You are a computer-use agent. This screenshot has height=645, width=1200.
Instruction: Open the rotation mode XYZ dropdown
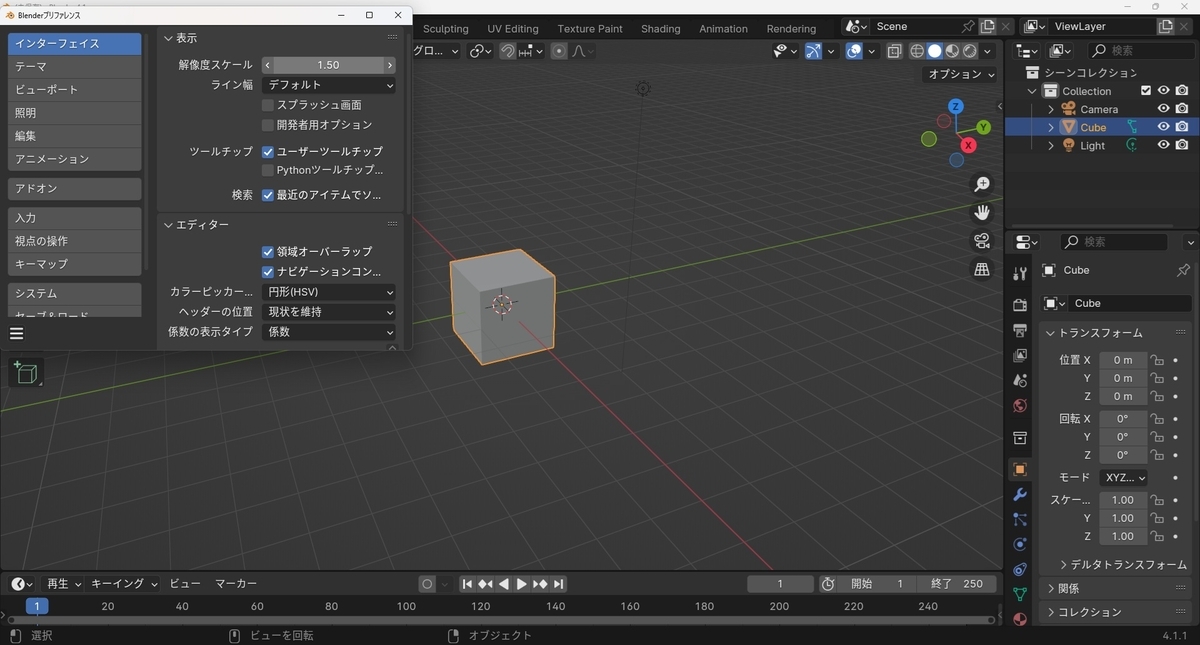coord(1124,478)
